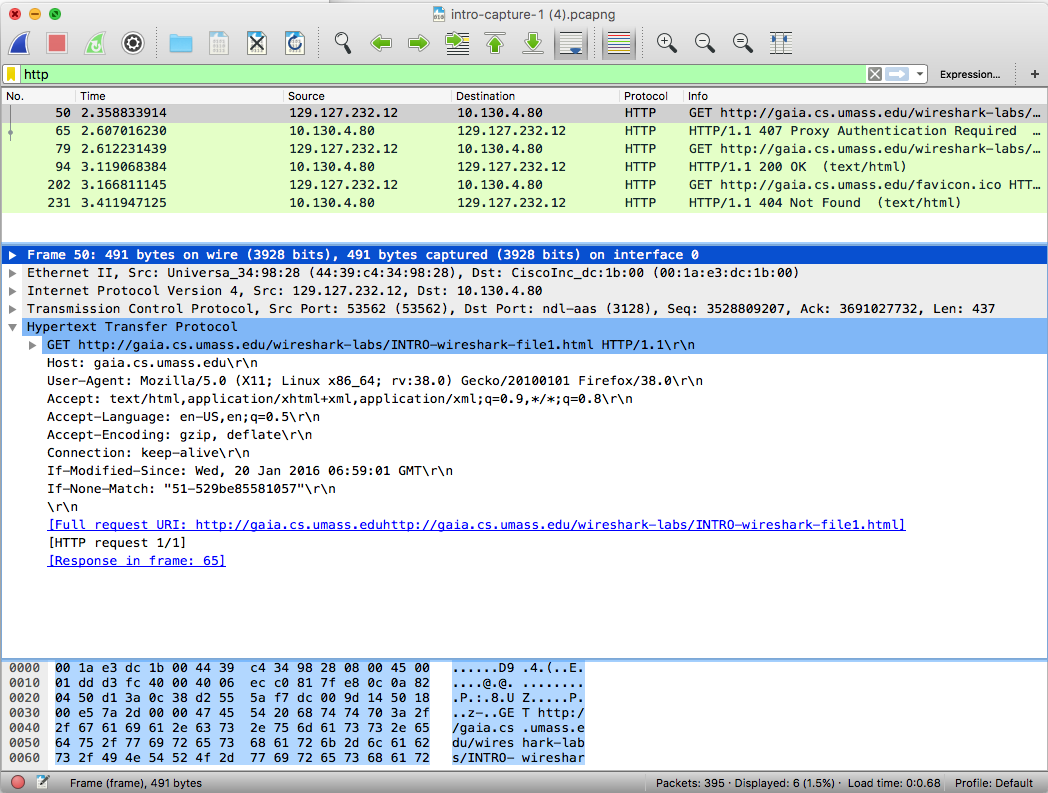Click the Profile: Default status item
This screenshot has width=1048, height=793.
pyautogui.click(x=996, y=783)
